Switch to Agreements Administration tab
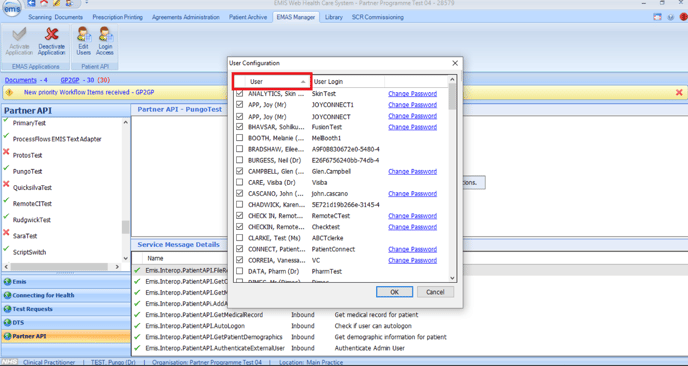This screenshot has height=366, width=688. [x=186, y=17]
